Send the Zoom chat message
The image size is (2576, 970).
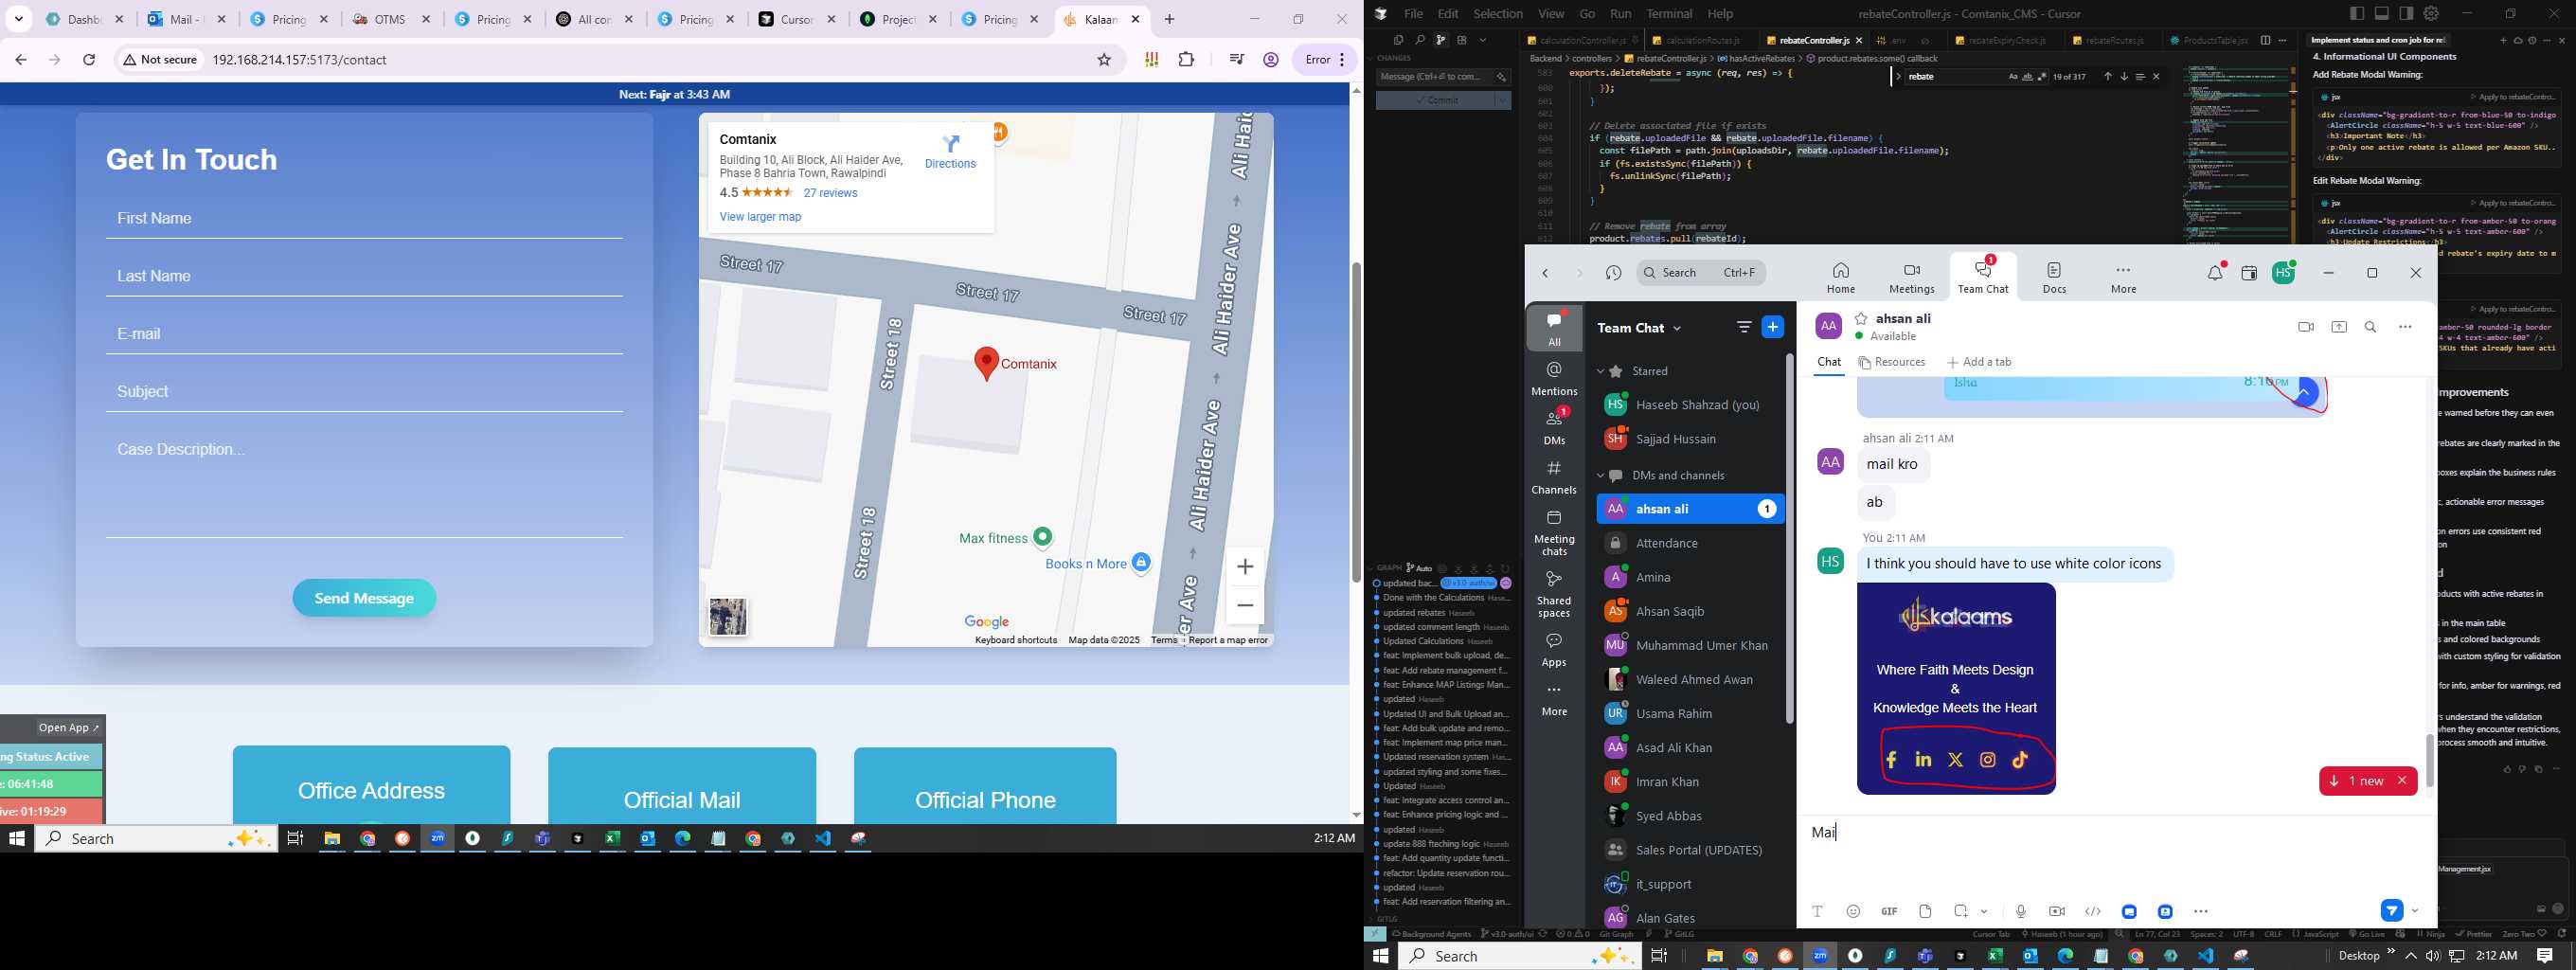pyautogui.click(x=2391, y=910)
